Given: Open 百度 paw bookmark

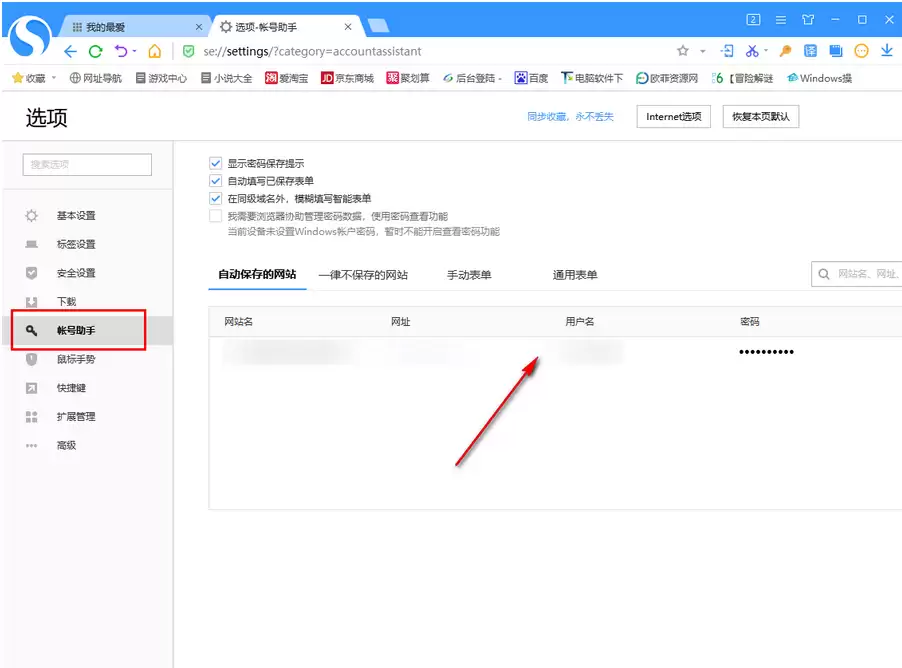Looking at the screenshot, I should point(531,78).
